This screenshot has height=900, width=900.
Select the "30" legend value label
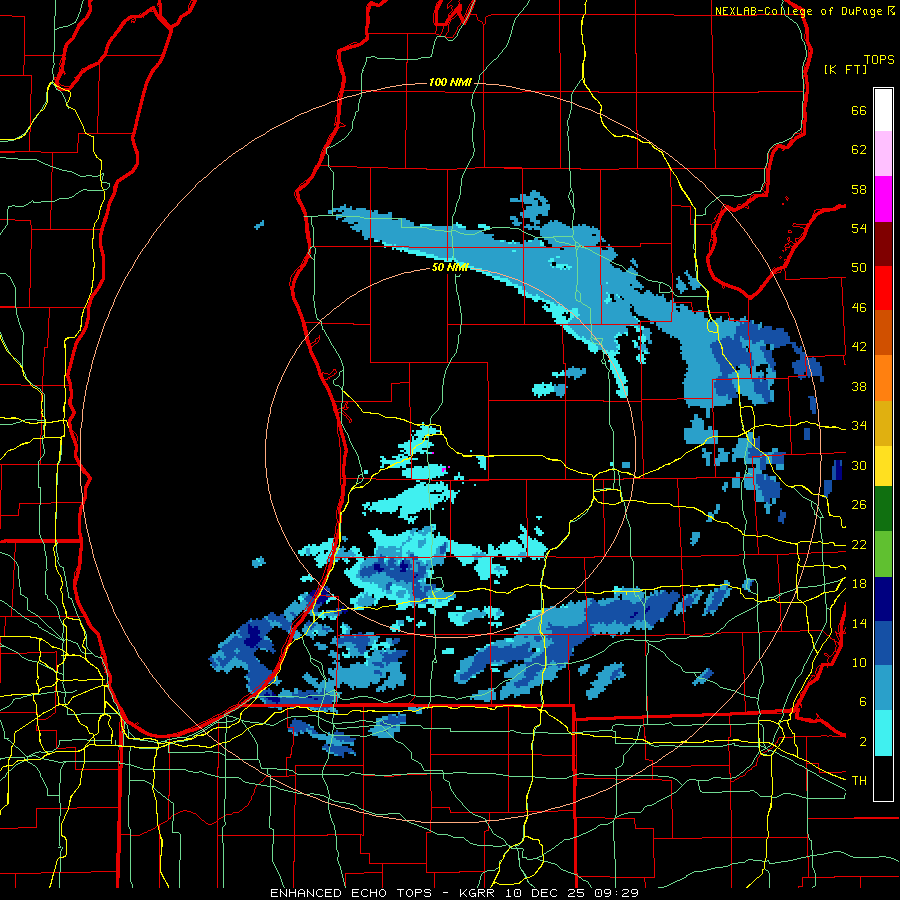click(x=859, y=465)
